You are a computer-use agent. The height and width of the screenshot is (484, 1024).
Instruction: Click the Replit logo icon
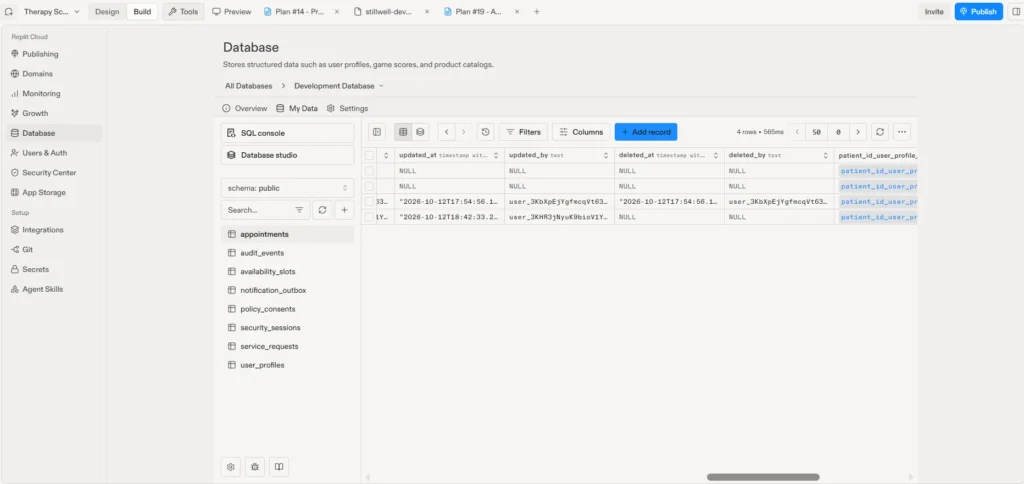[x=8, y=12]
